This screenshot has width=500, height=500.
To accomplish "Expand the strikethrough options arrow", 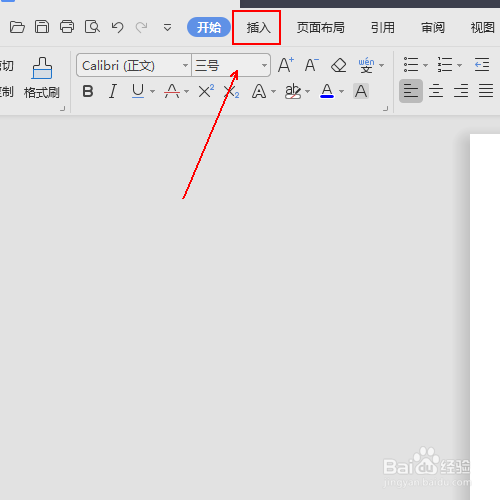I will (x=187, y=91).
